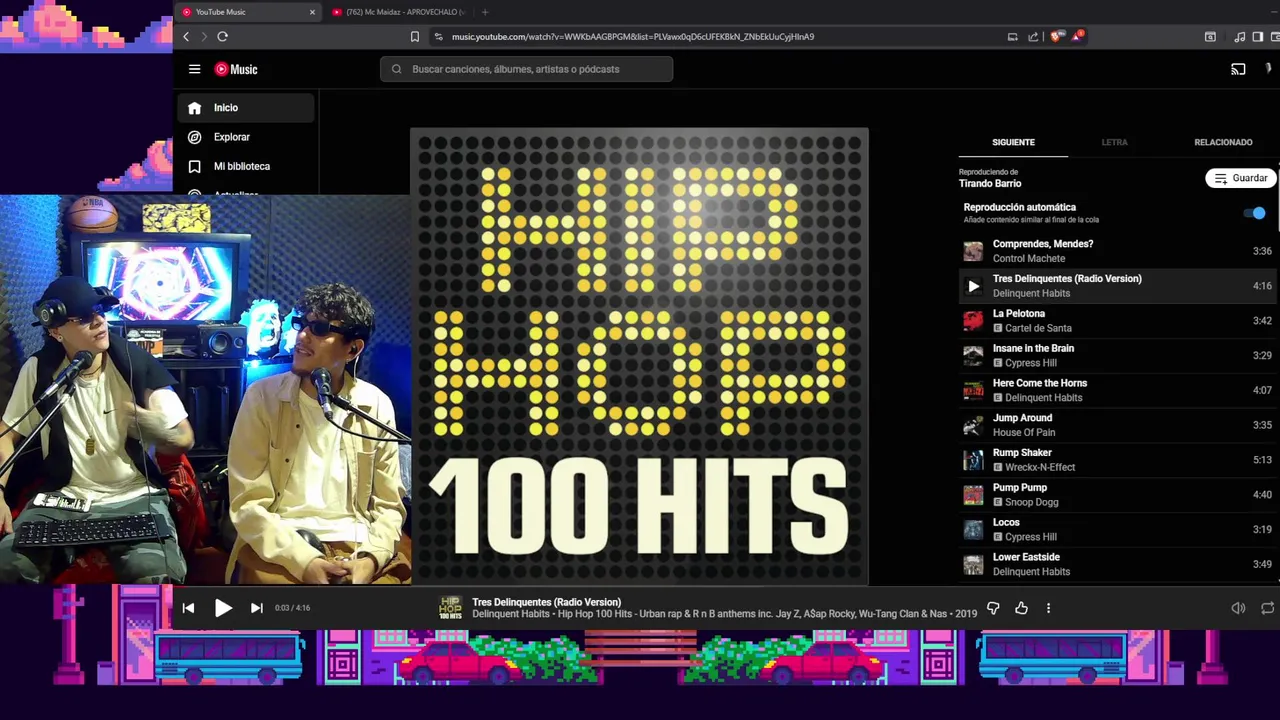Open a new browser tab
1280x720 pixels.
(485, 12)
